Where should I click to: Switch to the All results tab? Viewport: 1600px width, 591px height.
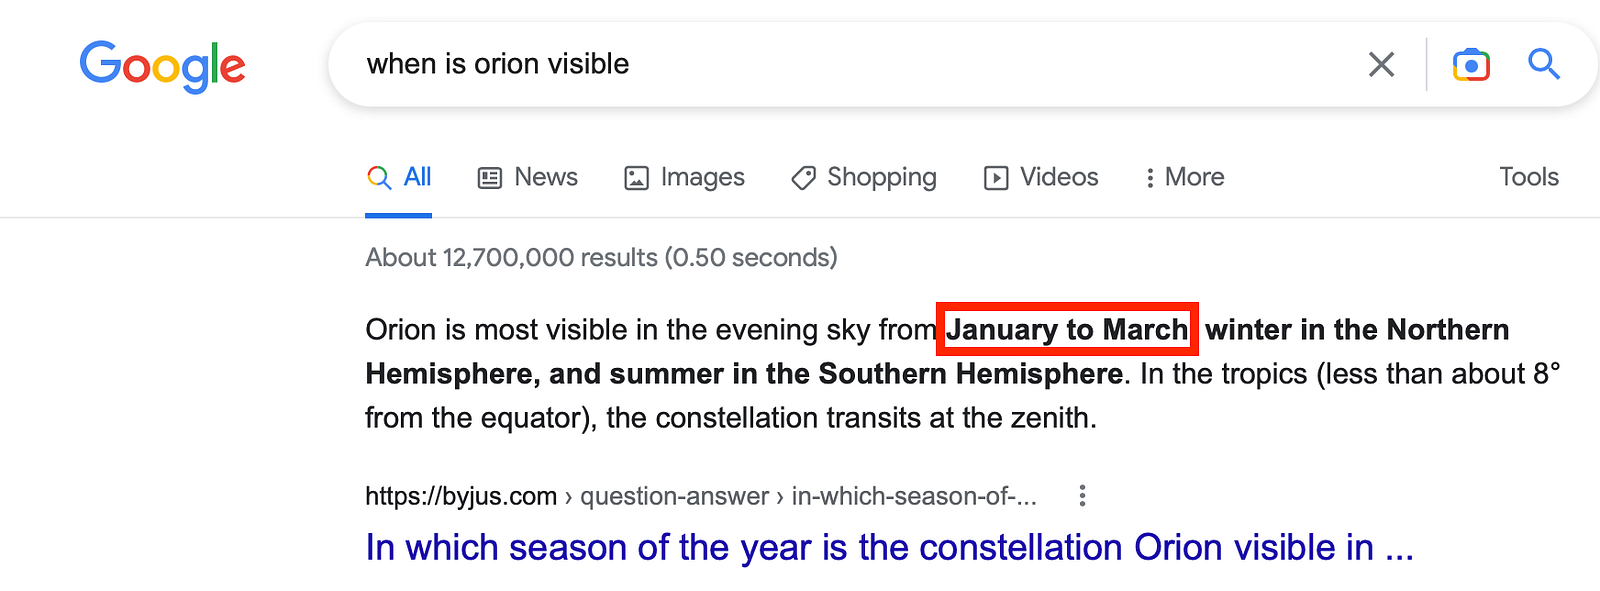tap(399, 178)
